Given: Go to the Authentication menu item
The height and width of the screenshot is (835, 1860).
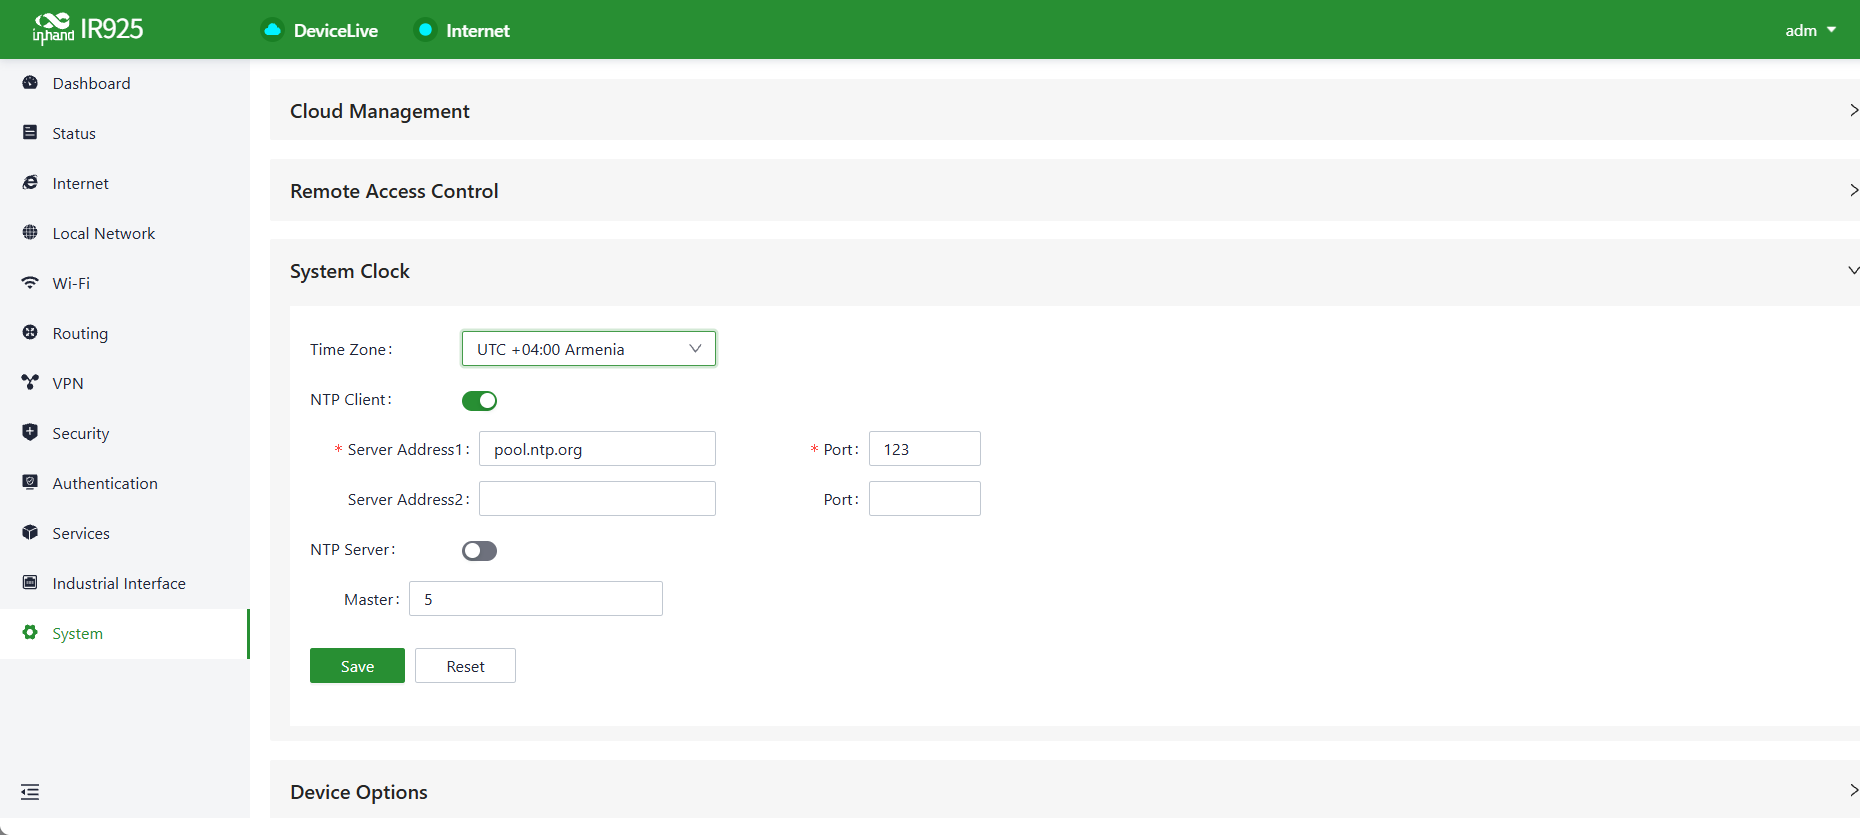Looking at the screenshot, I should coord(125,483).
